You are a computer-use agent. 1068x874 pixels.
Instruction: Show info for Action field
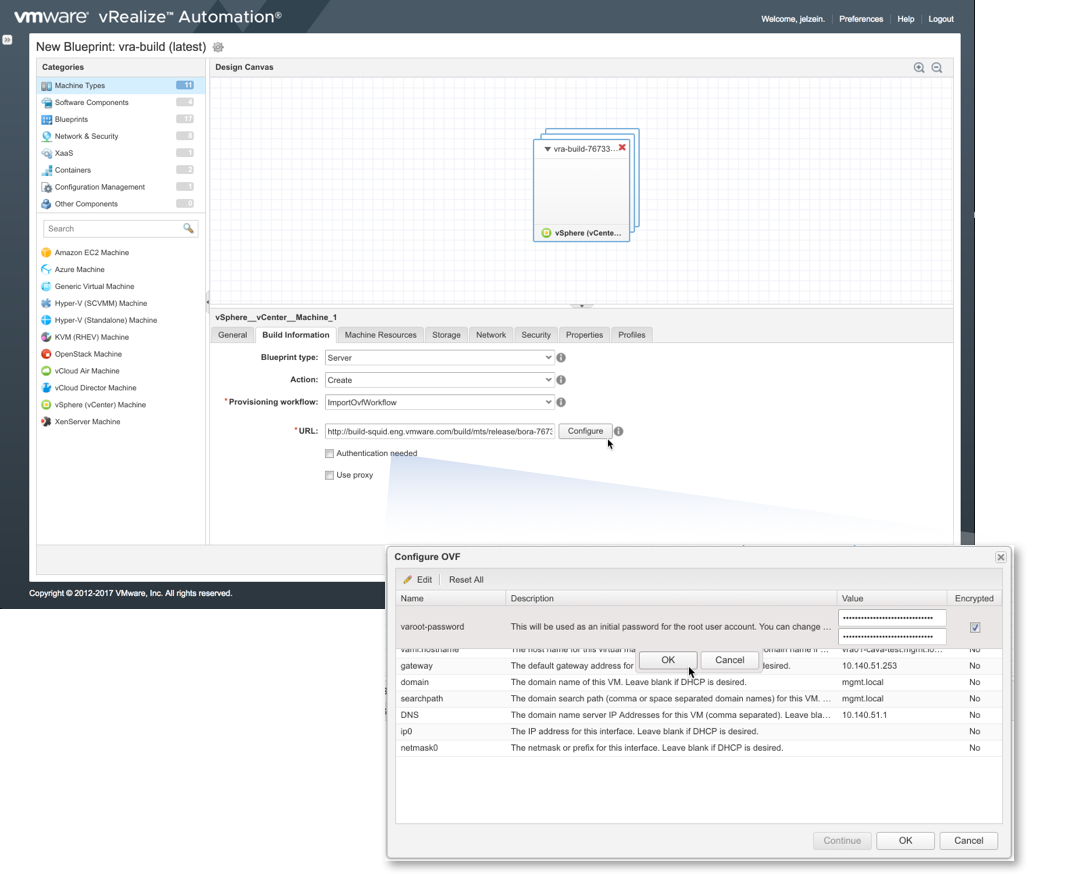click(561, 380)
